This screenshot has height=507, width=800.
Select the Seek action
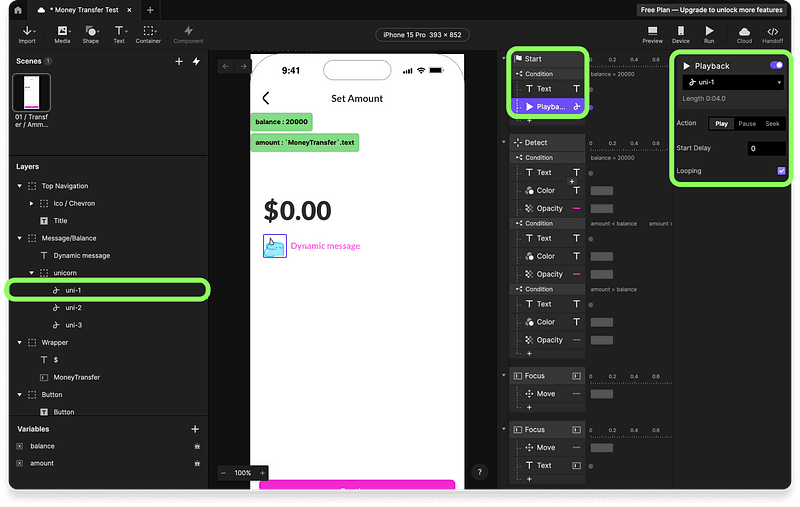point(772,123)
